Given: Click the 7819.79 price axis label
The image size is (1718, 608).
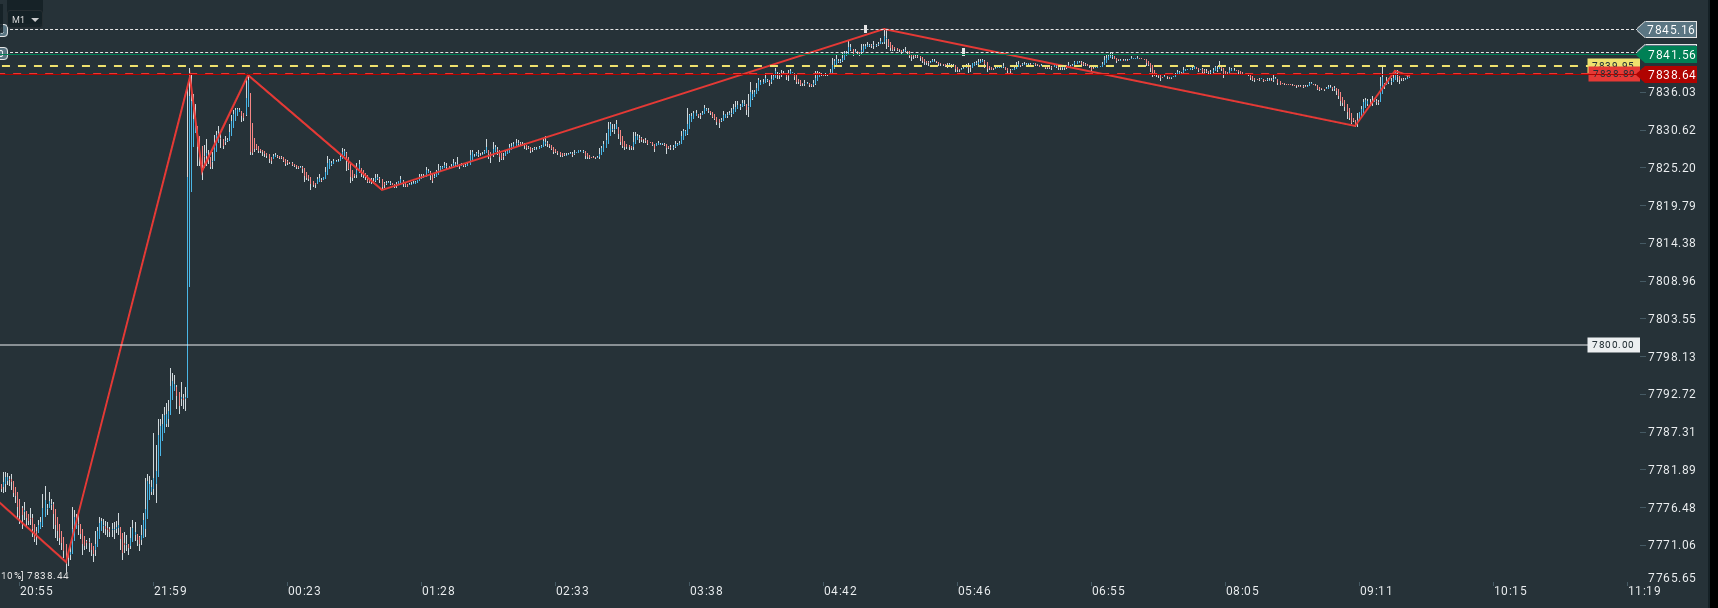Looking at the screenshot, I should (1671, 206).
